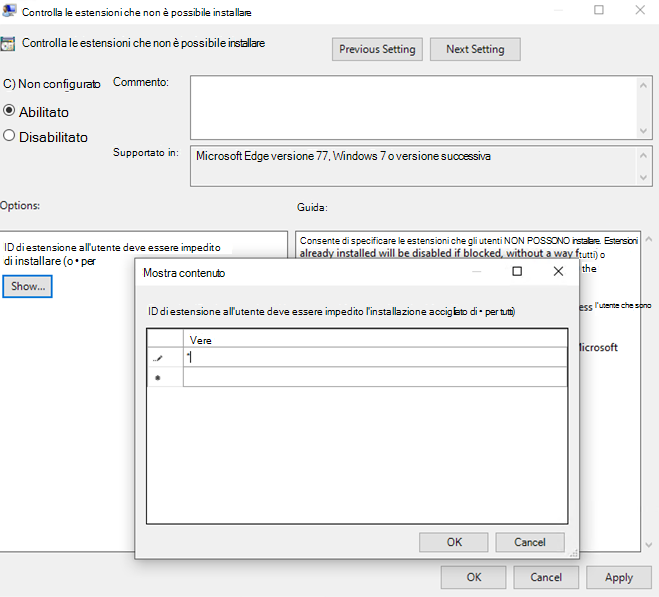The height and width of the screenshot is (597, 659).
Task: Select the pencil edit row header
Action: click(165, 357)
